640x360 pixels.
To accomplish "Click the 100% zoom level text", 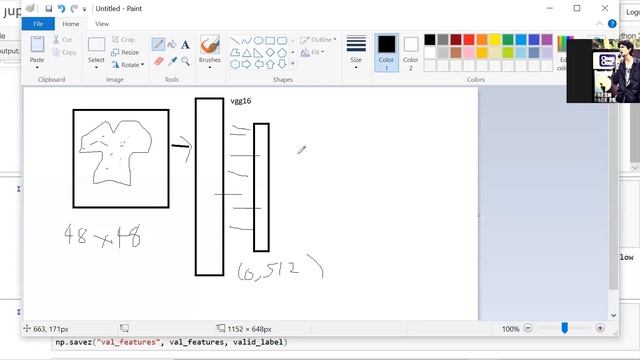I will [x=510, y=329].
